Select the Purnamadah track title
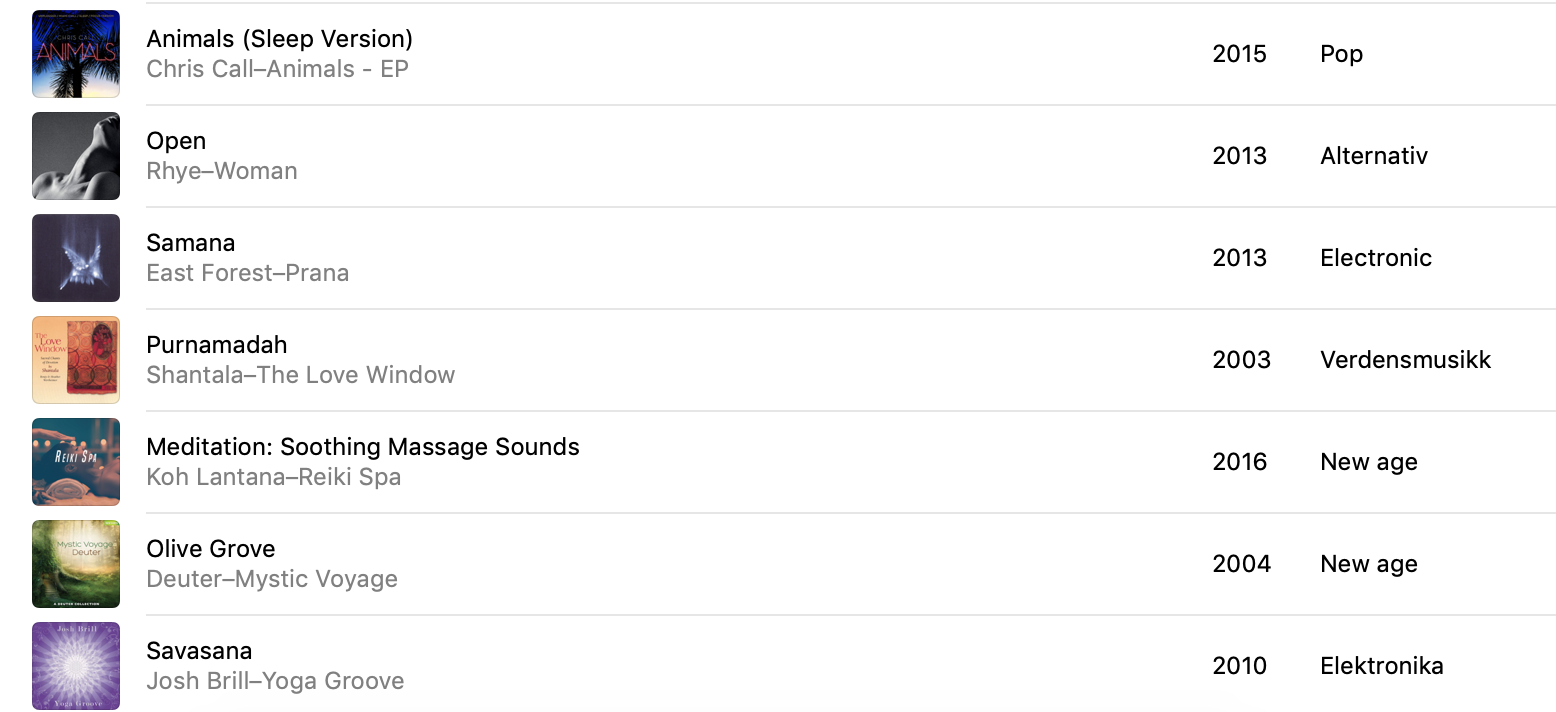This screenshot has height=712, width=1556. tap(217, 344)
